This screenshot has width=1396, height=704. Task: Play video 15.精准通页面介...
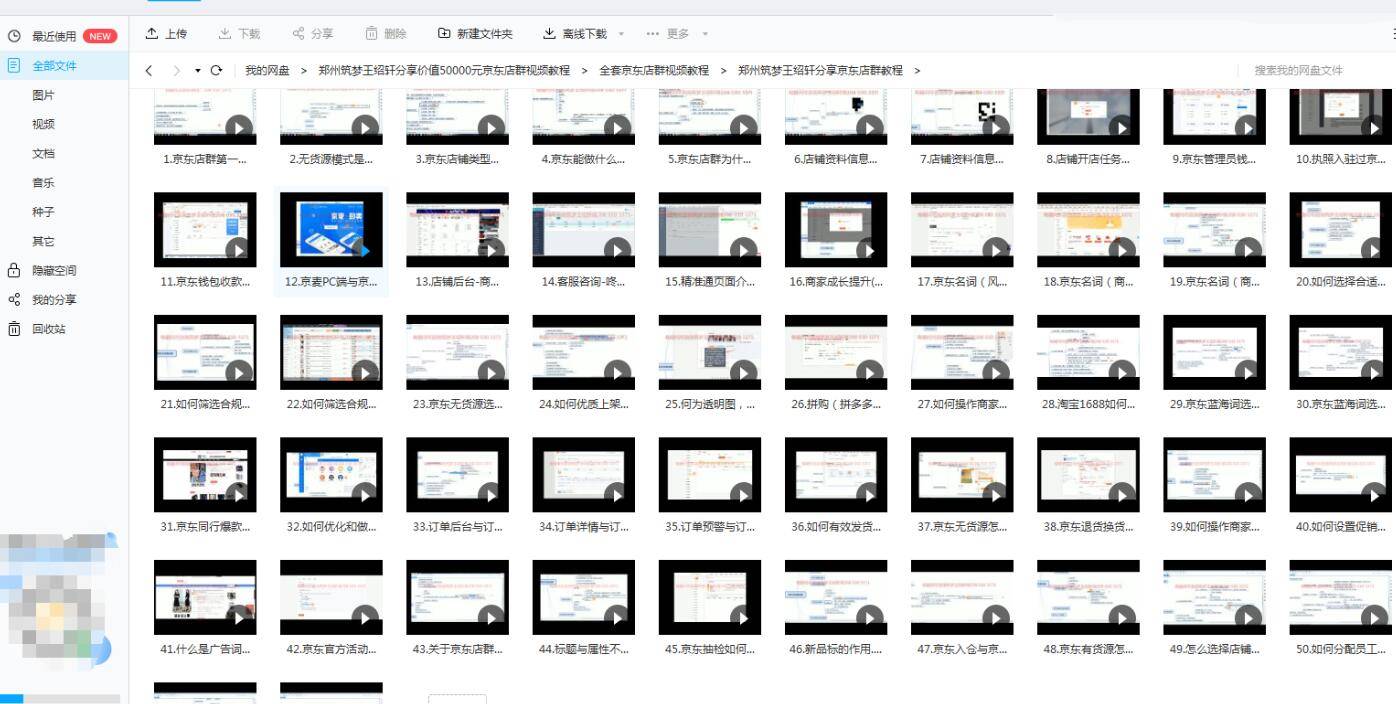click(743, 250)
